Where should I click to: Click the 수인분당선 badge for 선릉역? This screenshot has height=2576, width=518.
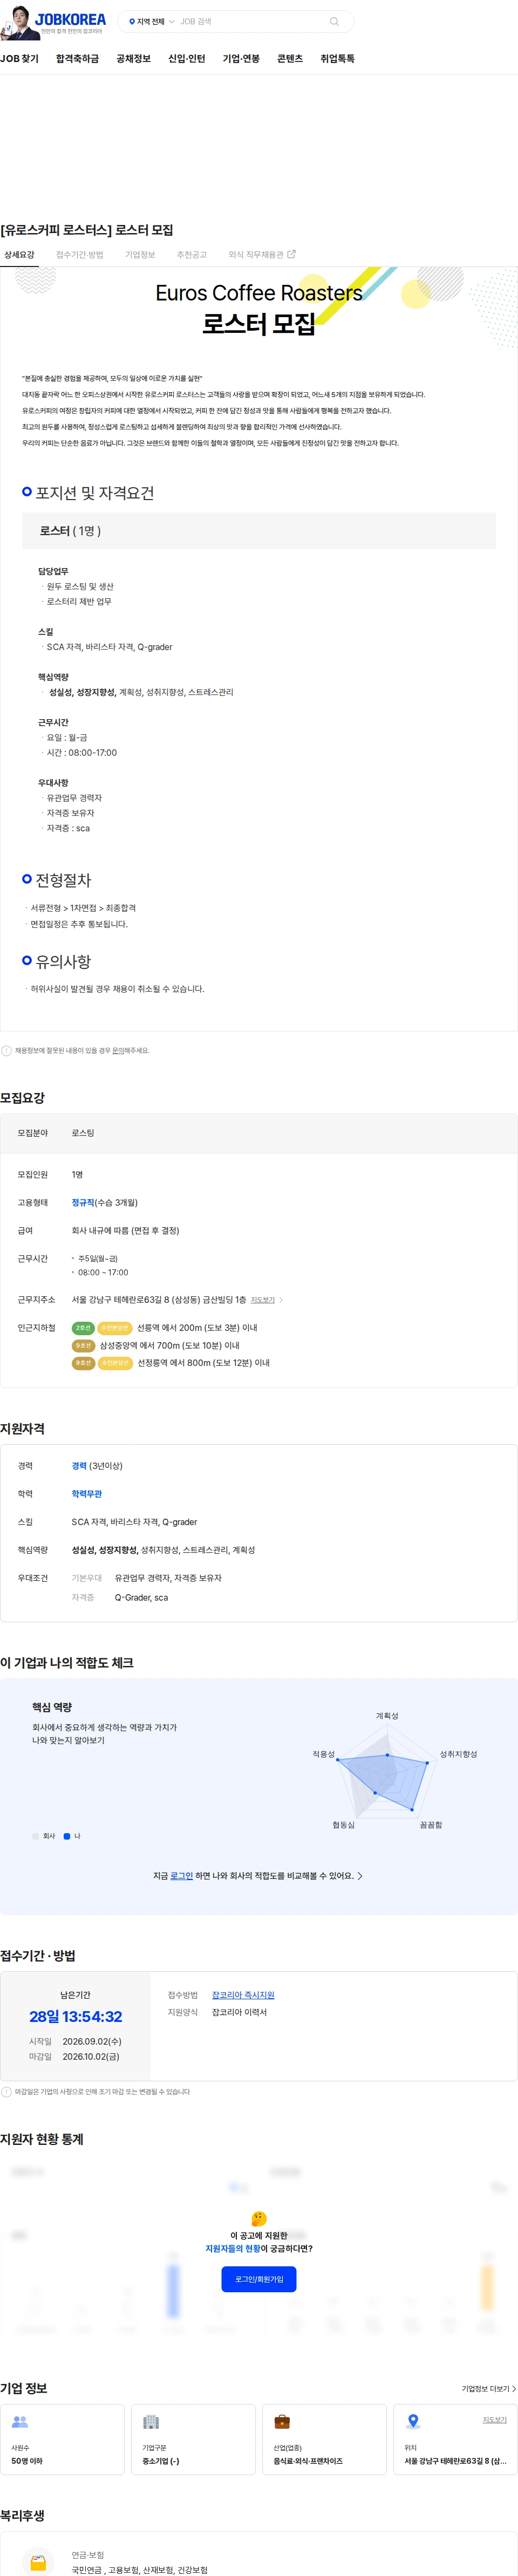115,1328
